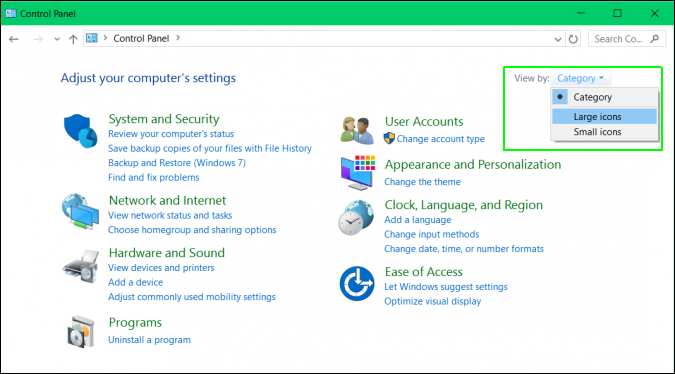
Task: Expand the address bar history dropdown
Action: click(x=558, y=39)
